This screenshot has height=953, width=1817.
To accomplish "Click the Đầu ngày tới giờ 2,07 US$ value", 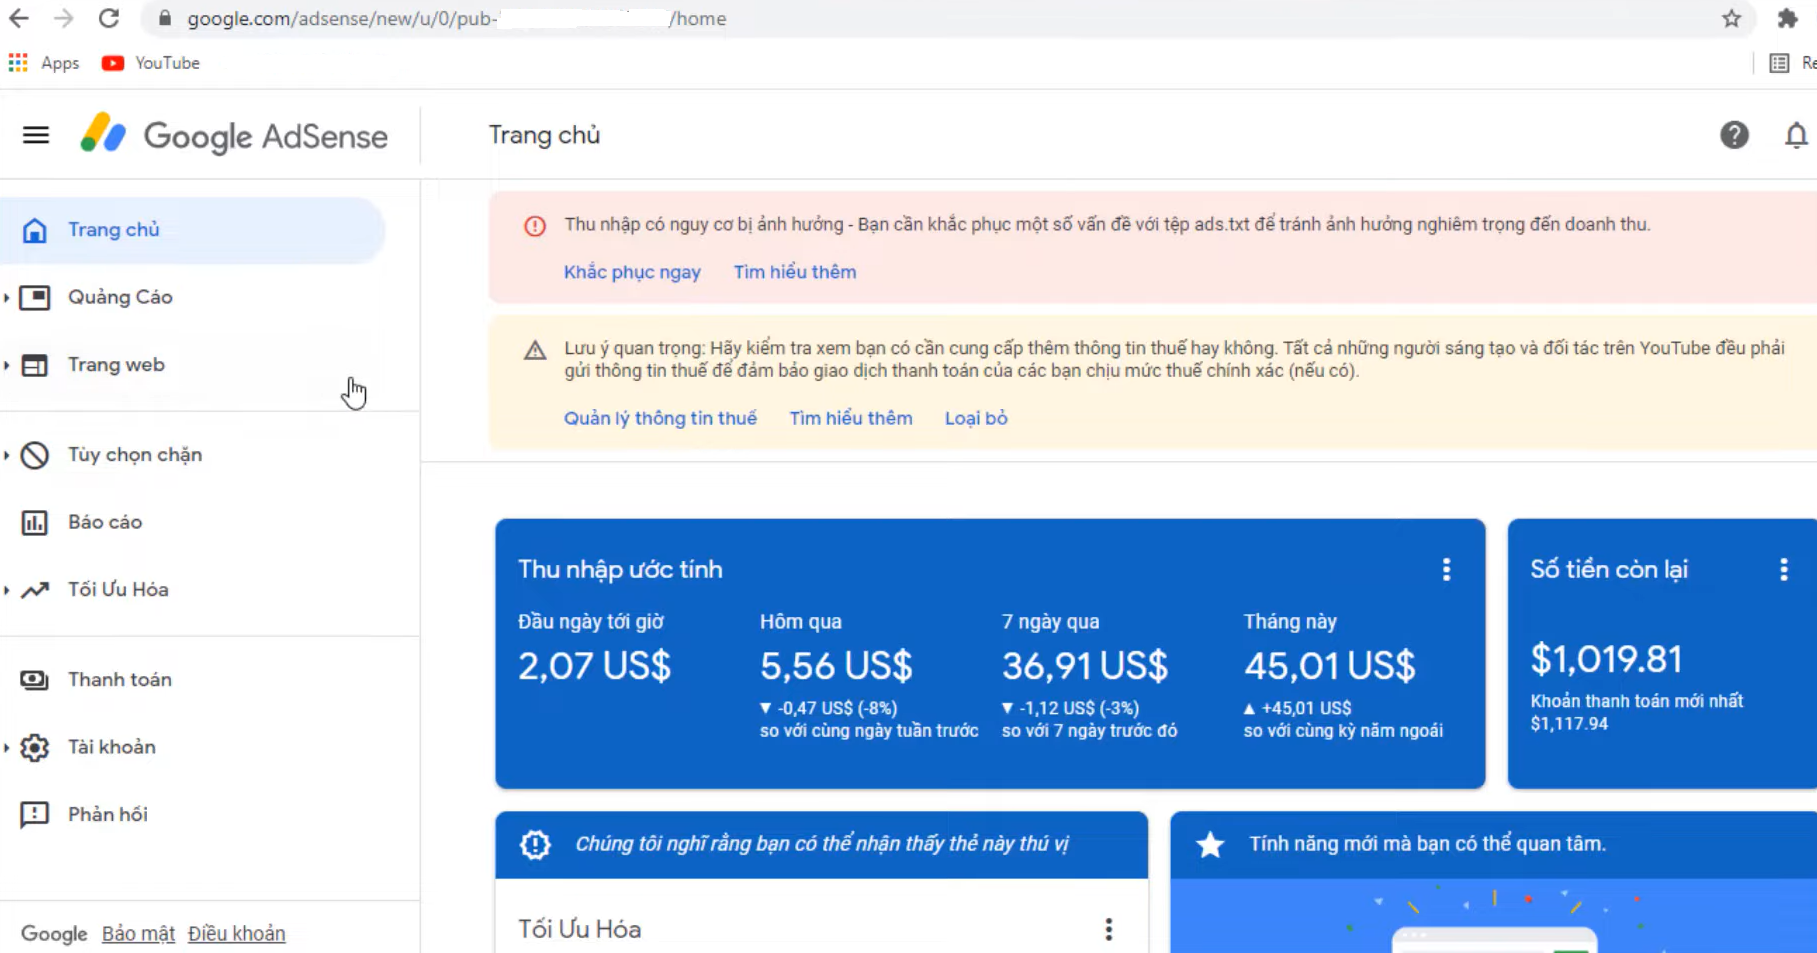I will tap(594, 666).
